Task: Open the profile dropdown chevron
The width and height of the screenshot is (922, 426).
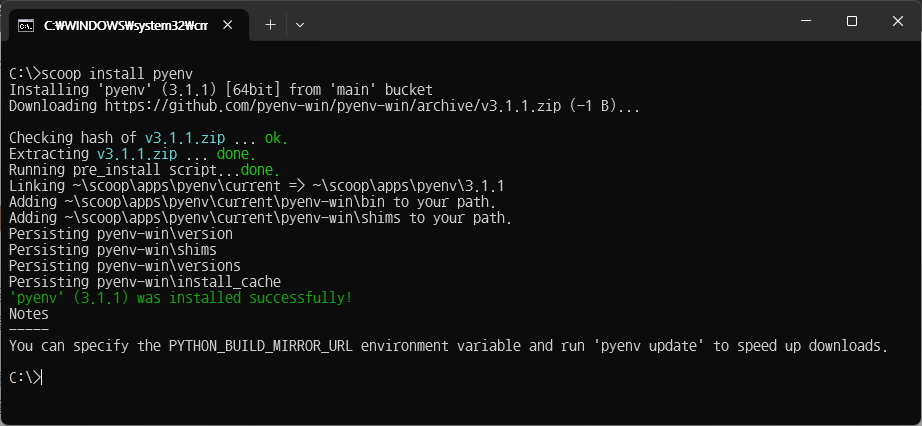Action: tap(300, 25)
